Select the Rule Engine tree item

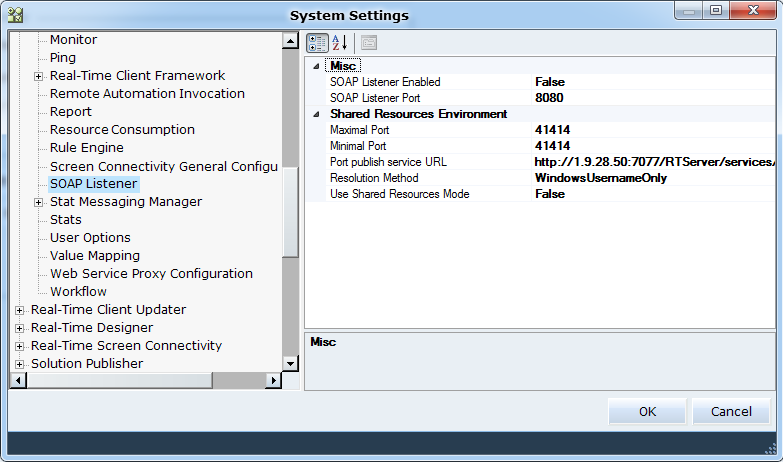coord(87,148)
